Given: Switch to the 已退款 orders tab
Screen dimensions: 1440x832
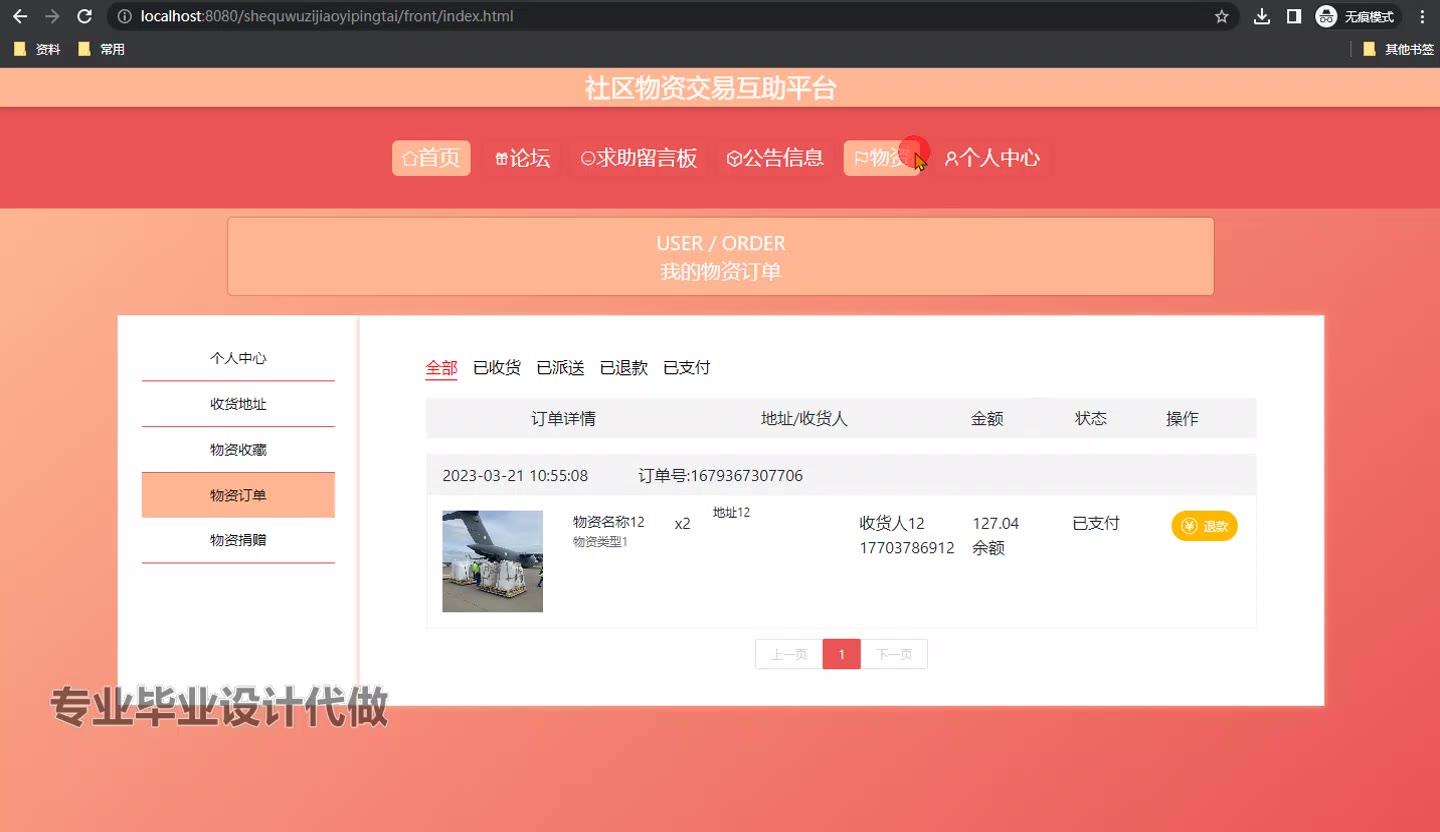Looking at the screenshot, I should pos(623,368).
